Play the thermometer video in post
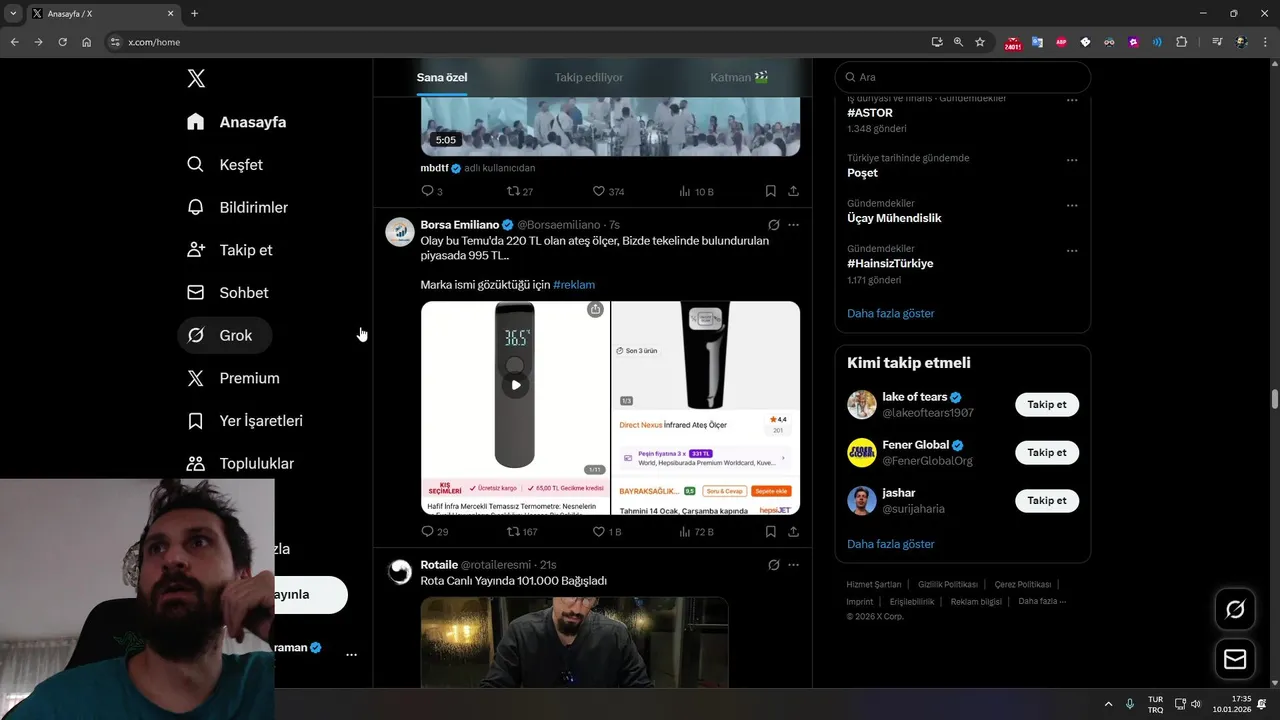Image resolution: width=1280 pixels, height=720 pixels. [x=516, y=385]
